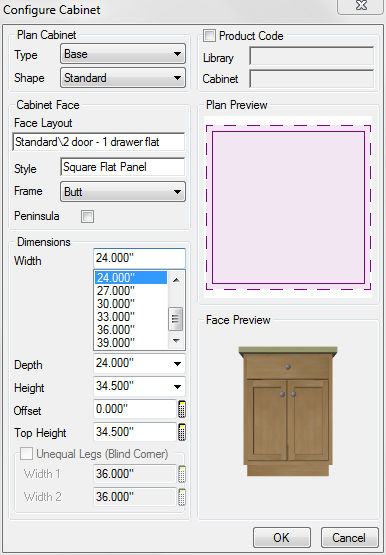Expand the Depth dropdown arrow

click(178, 364)
